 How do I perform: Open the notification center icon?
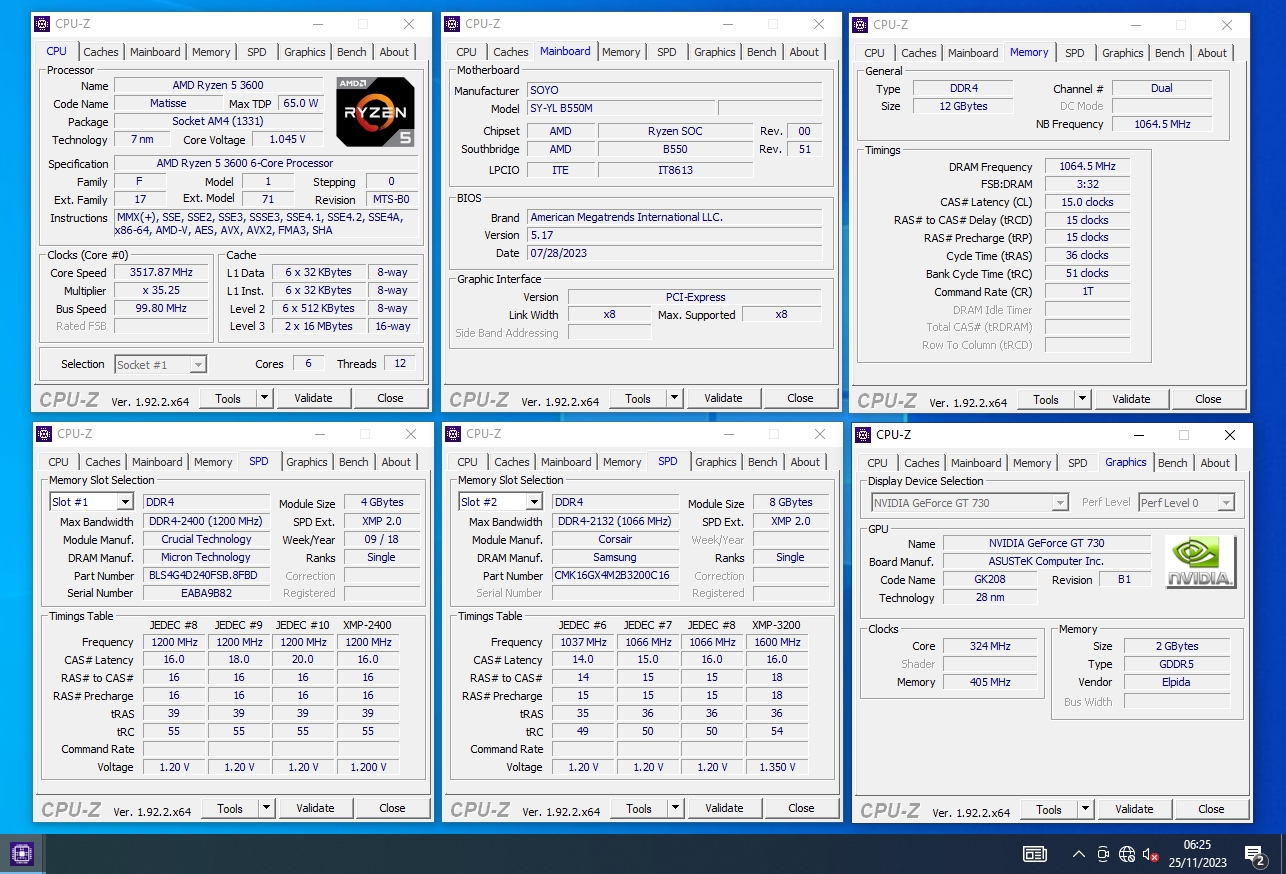1255,854
